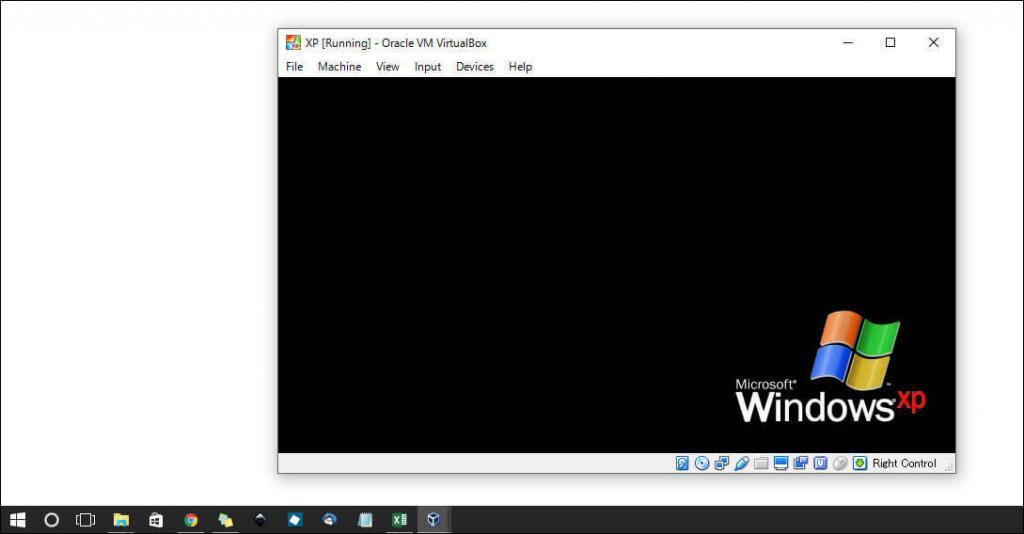Click the network adapters status icon
This screenshot has height=534, width=1024.
click(721, 463)
